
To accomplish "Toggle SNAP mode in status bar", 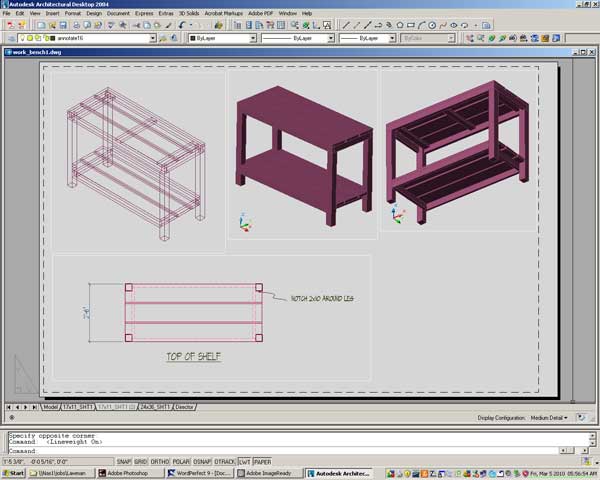I will 124,462.
